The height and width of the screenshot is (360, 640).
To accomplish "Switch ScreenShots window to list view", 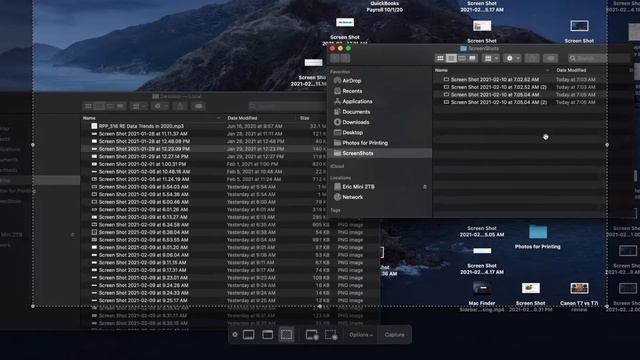I will tap(451, 58).
